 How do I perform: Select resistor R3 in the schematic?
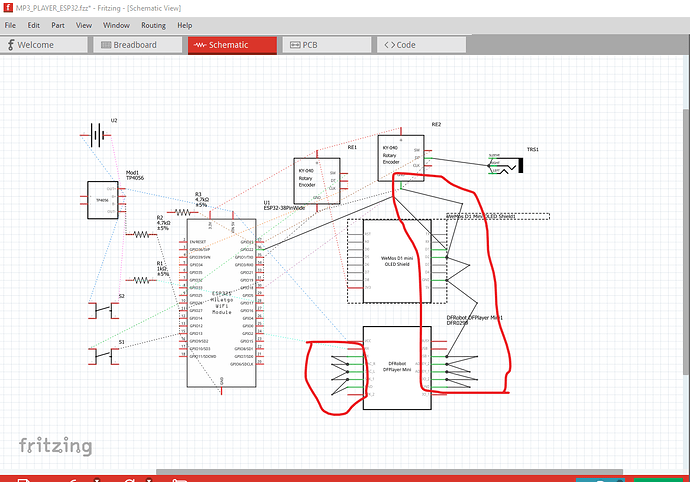[183, 212]
